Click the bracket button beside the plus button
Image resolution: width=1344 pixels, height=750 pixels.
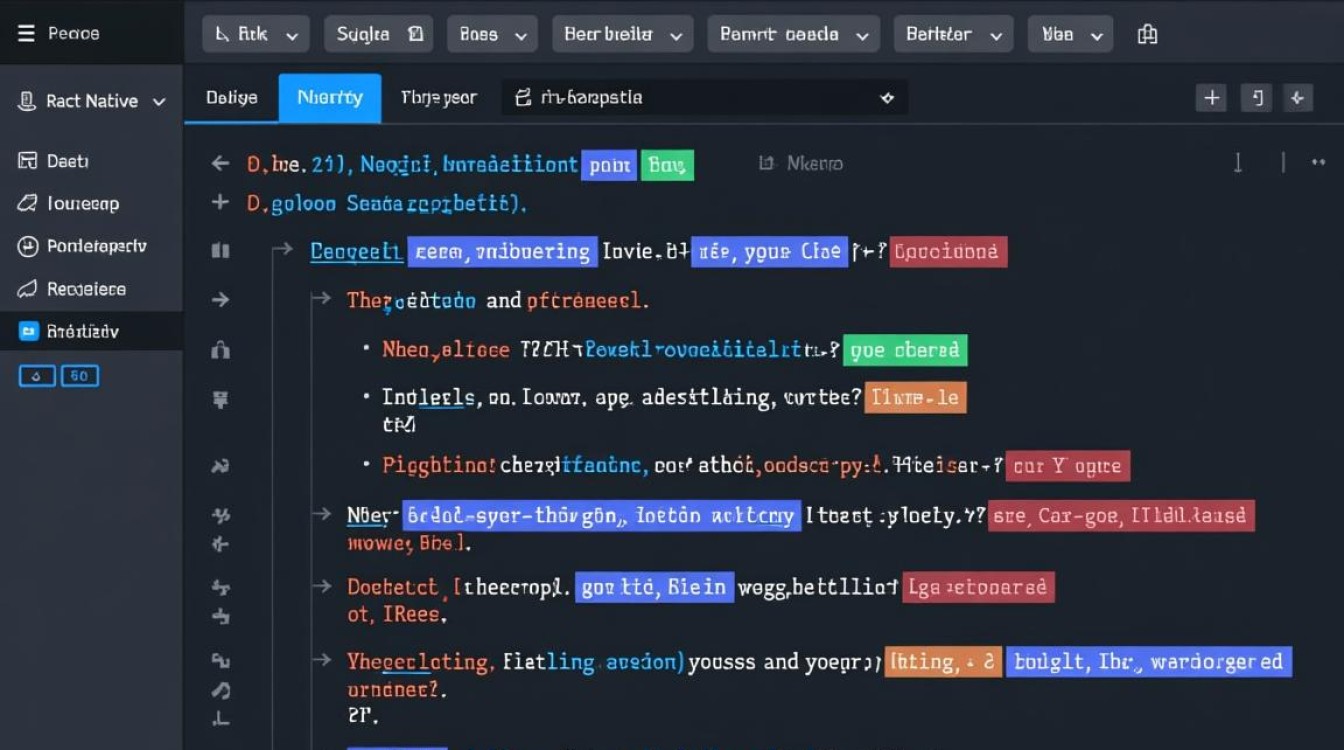click(1256, 98)
